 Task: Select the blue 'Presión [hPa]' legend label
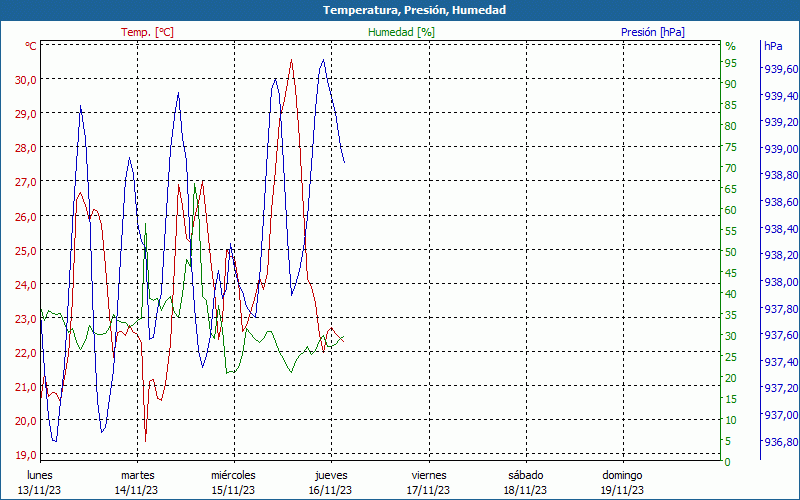[x=653, y=32]
